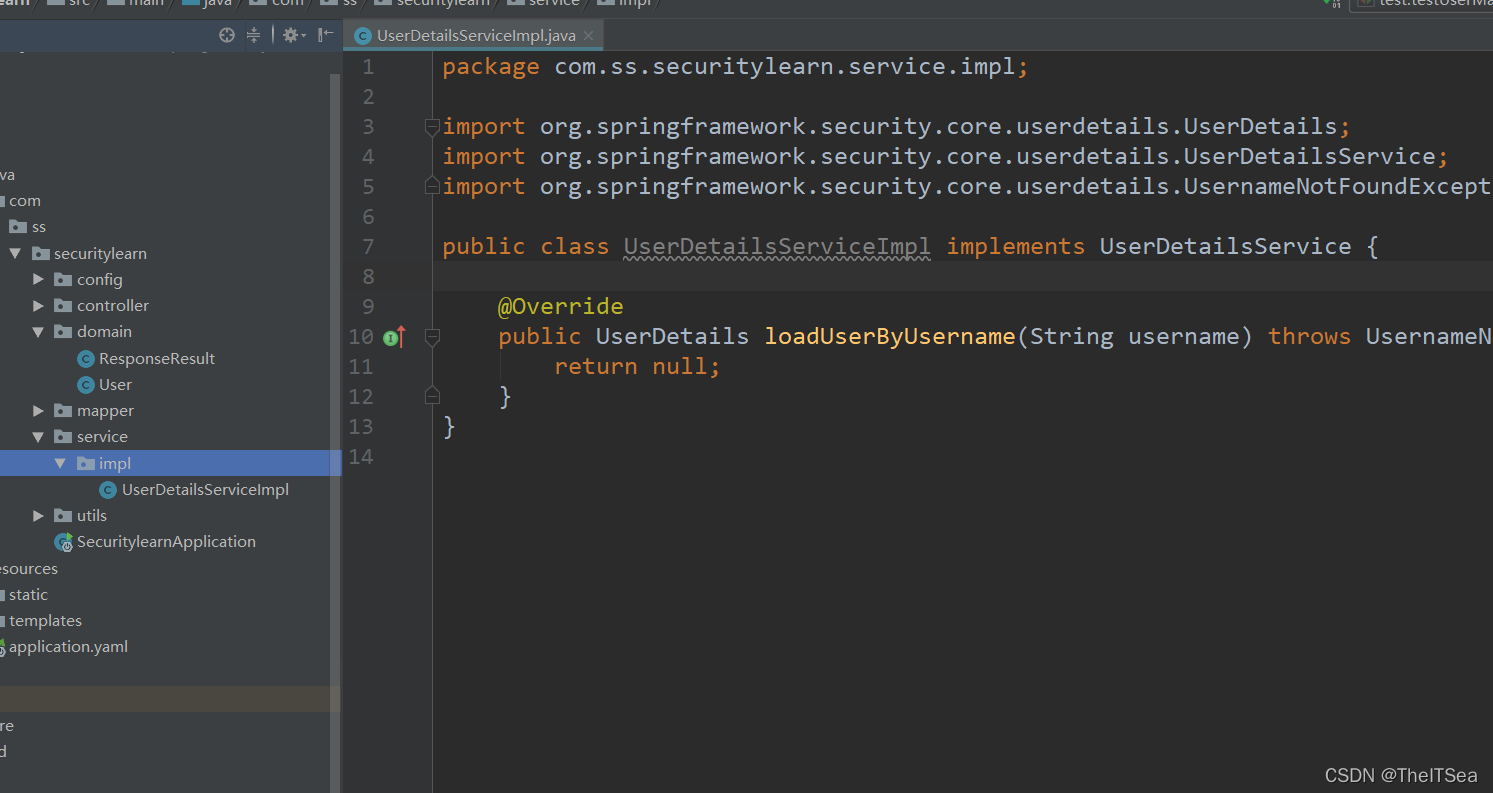Click the securitylearn package folder icon
This screenshot has width=1493, height=793.
[40, 254]
